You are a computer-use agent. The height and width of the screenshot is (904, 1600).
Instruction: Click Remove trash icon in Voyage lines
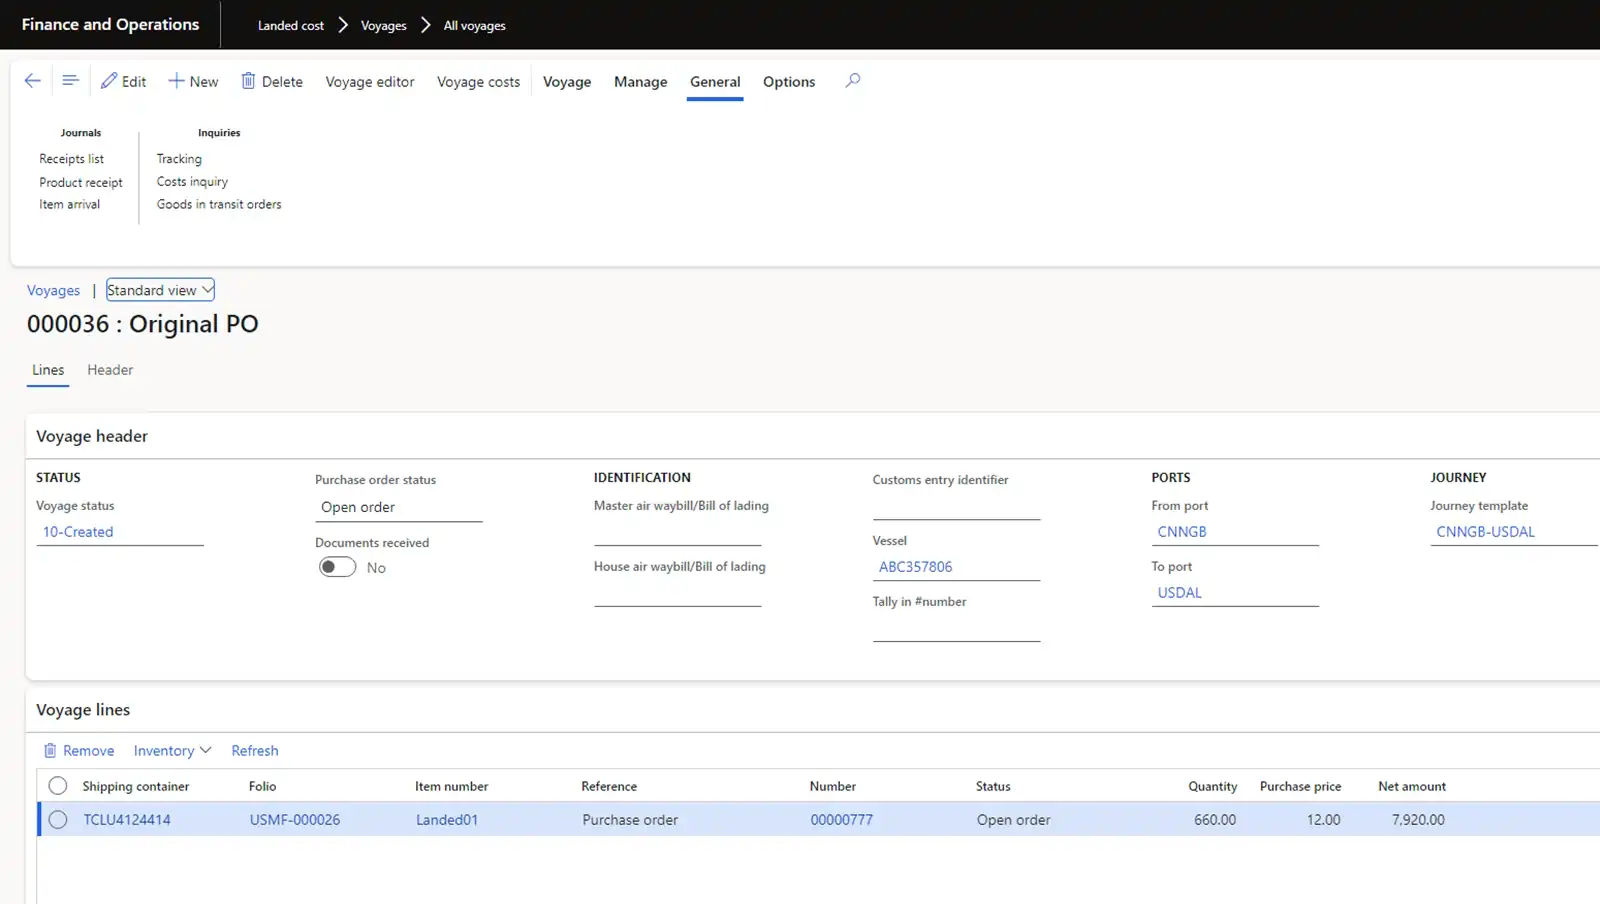click(x=50, y=750)
